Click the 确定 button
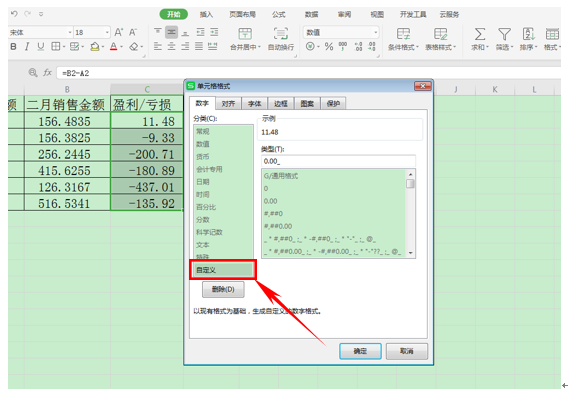This screenshot has height=397, width=568. coord(360,351)
